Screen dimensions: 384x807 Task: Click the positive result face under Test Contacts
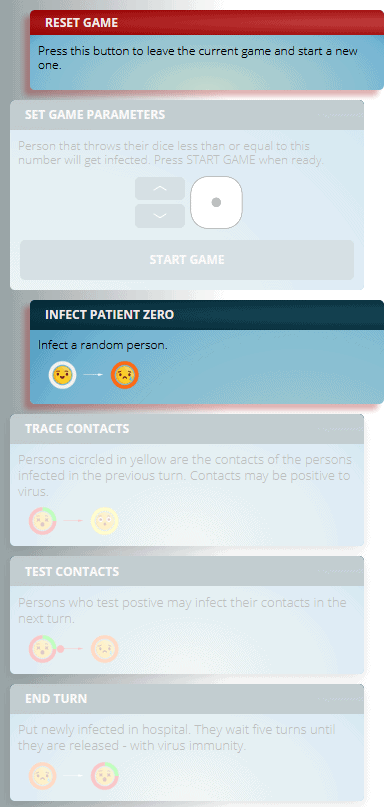tap(105, 649)
